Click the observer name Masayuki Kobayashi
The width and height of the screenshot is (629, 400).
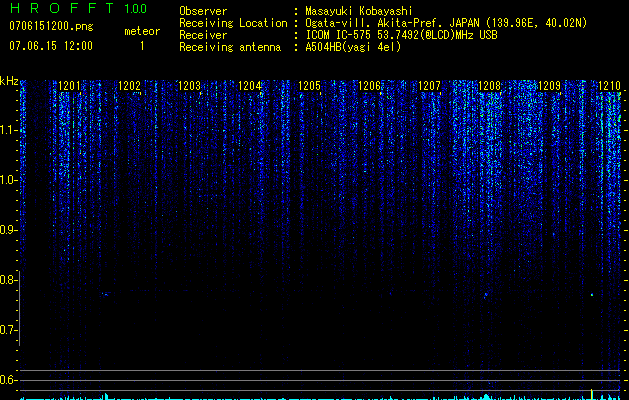tap(359, 11)
